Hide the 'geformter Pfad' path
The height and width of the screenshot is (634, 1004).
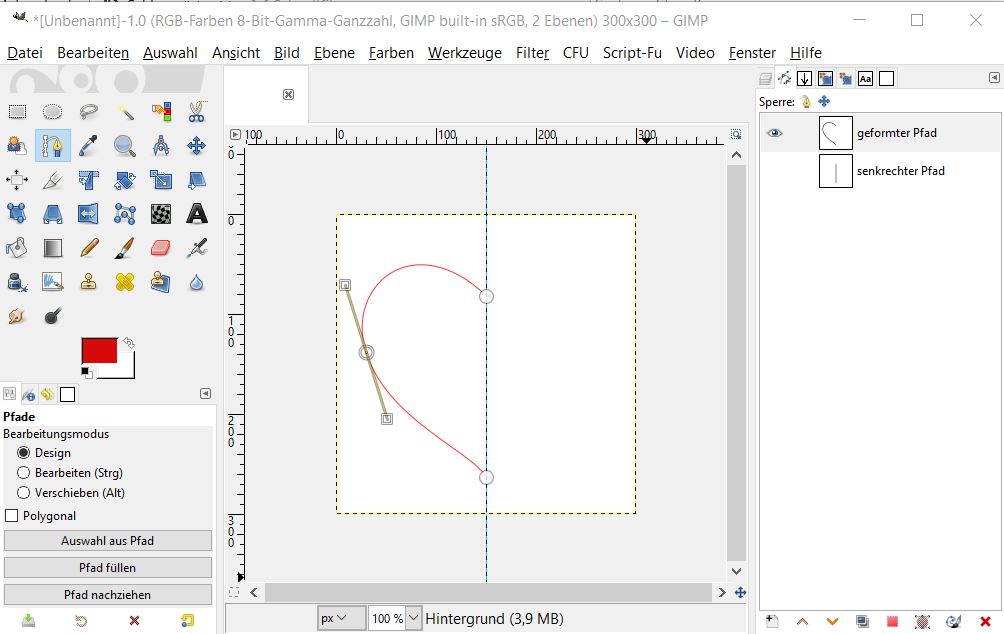click(x=775, y=133)
